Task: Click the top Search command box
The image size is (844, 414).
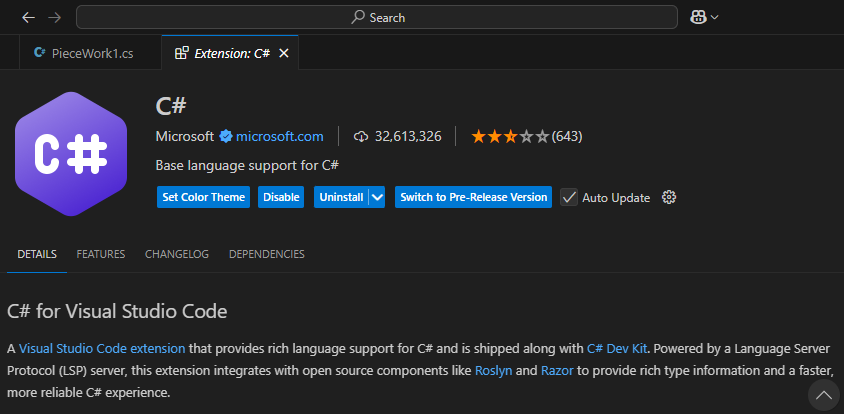Action: 377,17
